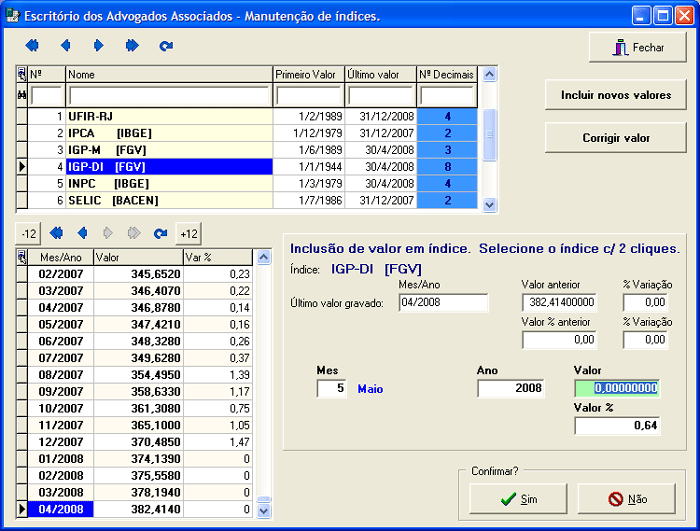Click the Nome column header
The width and height of the screenshot is (700, 531).
(x=169, y=74)
